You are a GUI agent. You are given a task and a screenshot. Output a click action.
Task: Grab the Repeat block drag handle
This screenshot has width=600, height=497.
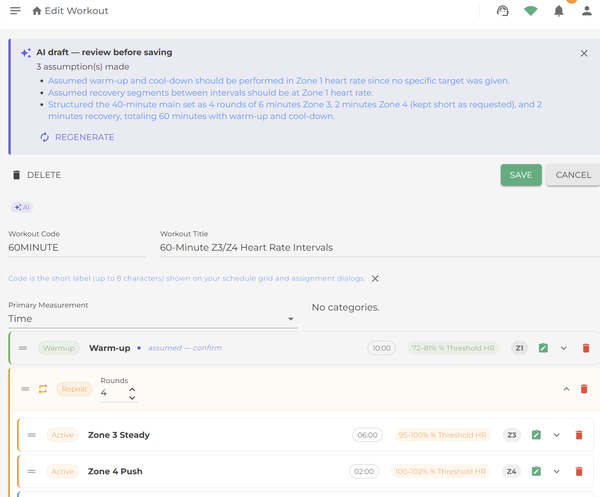tap(25, 389)
